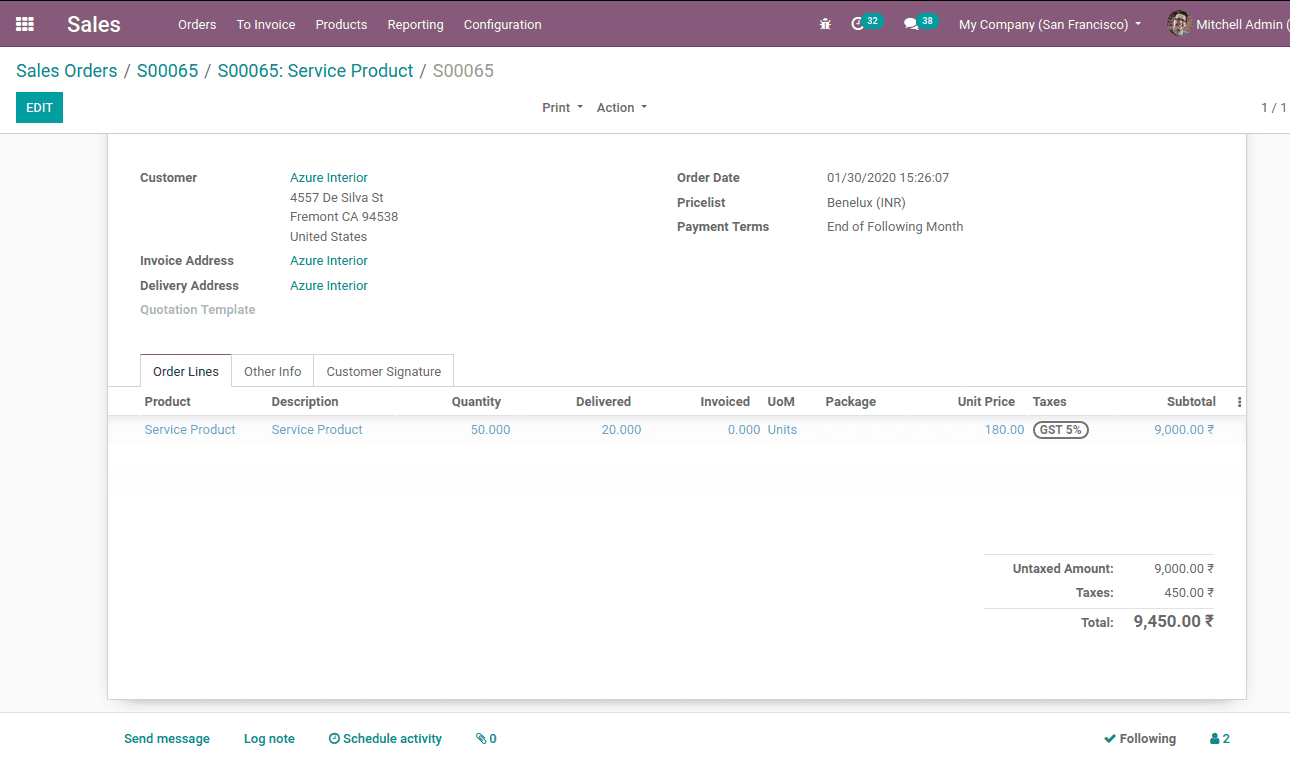Click invoiced value 0.000
Viewport: 1290px width, 765px height.
(x=744, y=430)
